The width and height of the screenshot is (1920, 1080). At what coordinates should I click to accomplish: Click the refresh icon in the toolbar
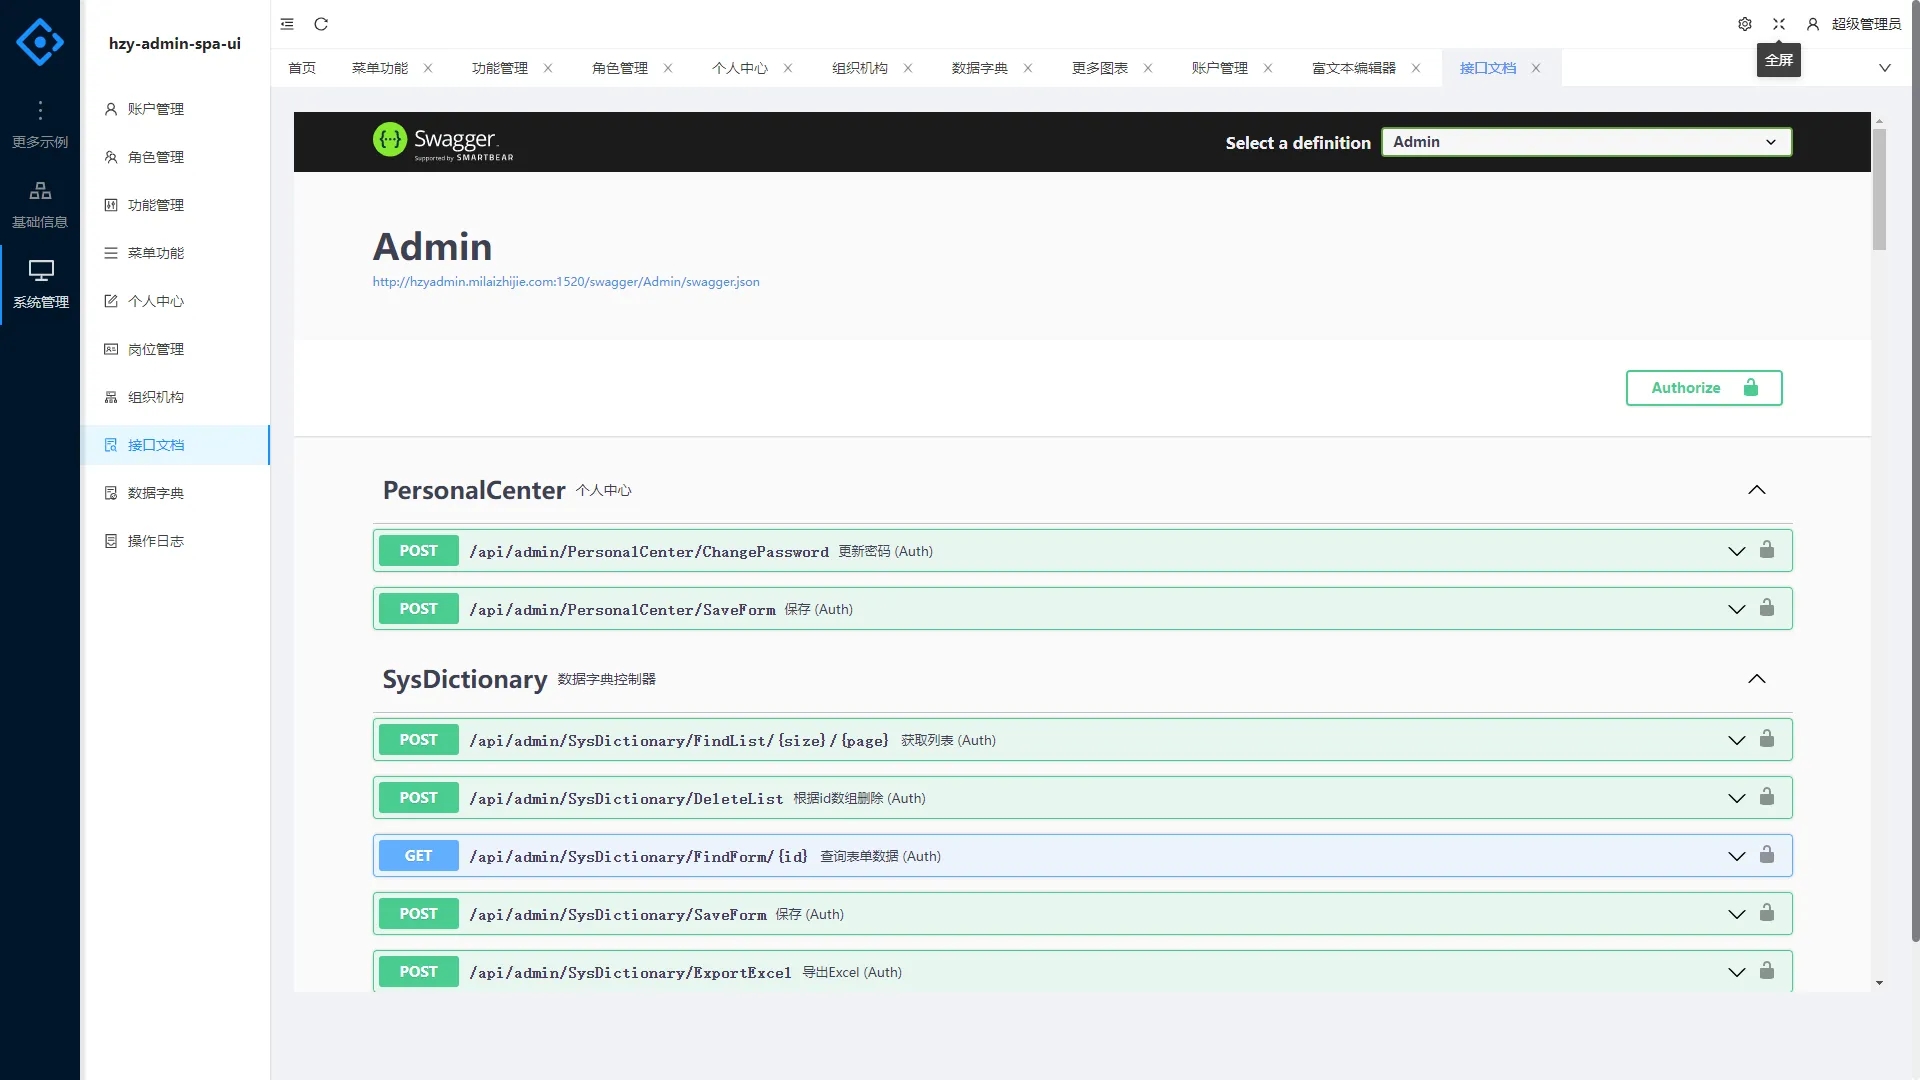coord(321,24)
